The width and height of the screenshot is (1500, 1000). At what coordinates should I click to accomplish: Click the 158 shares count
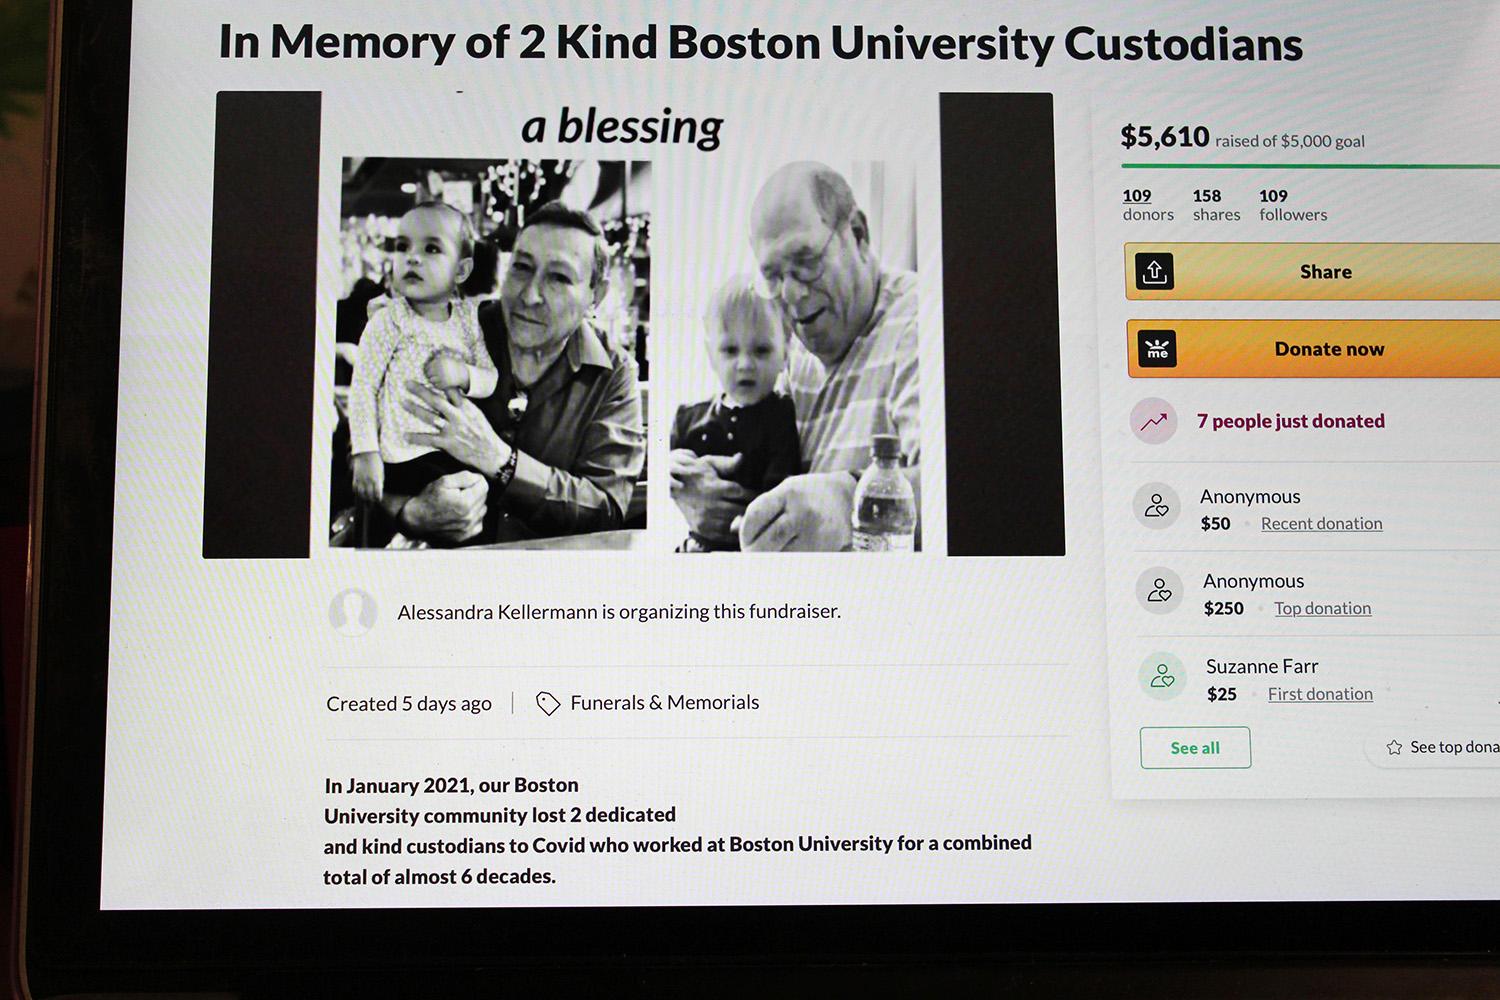[1216, 205]
